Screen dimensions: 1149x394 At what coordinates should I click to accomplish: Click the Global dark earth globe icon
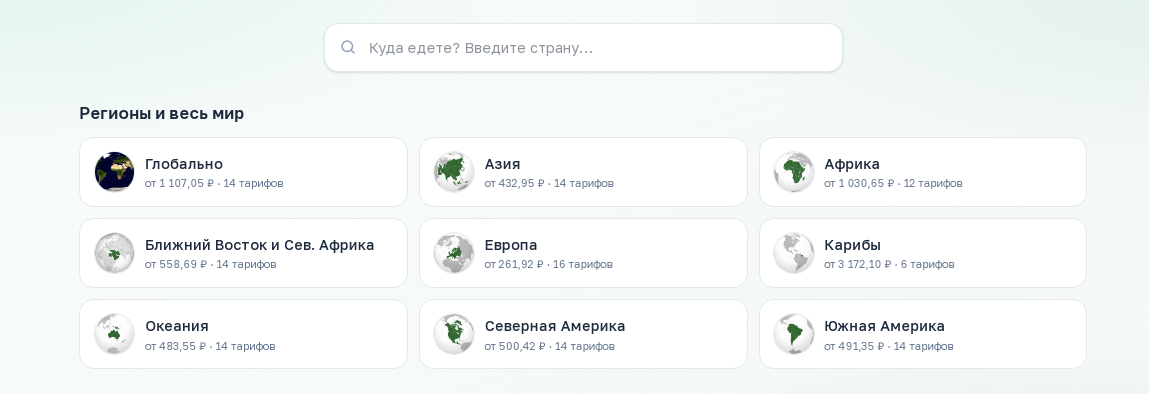tap(114, 172)
